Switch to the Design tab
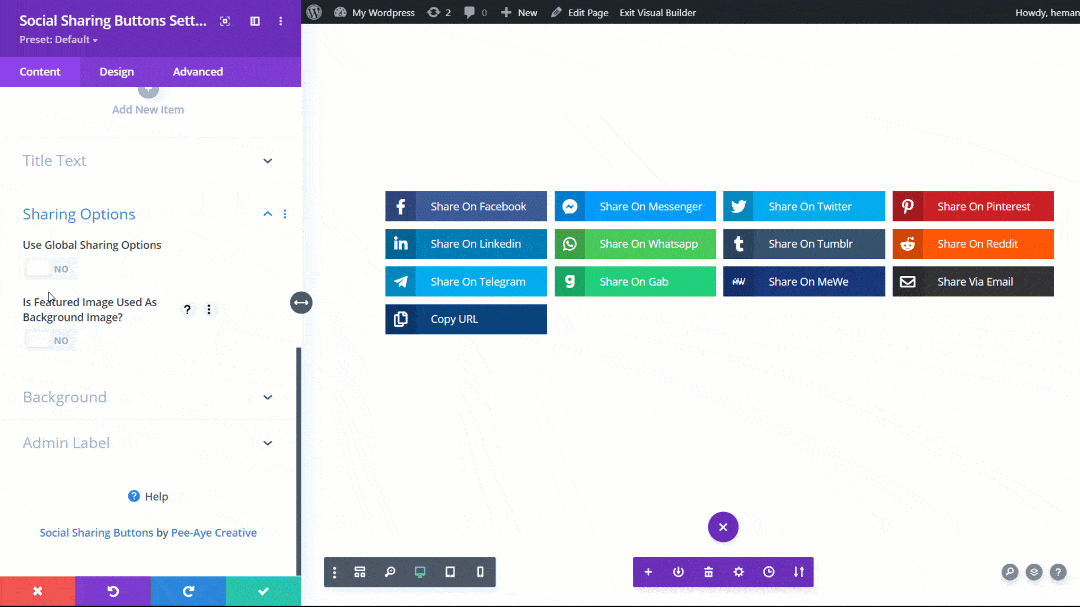This screenshot has height=607, width=1080. (x=116, y=72)
